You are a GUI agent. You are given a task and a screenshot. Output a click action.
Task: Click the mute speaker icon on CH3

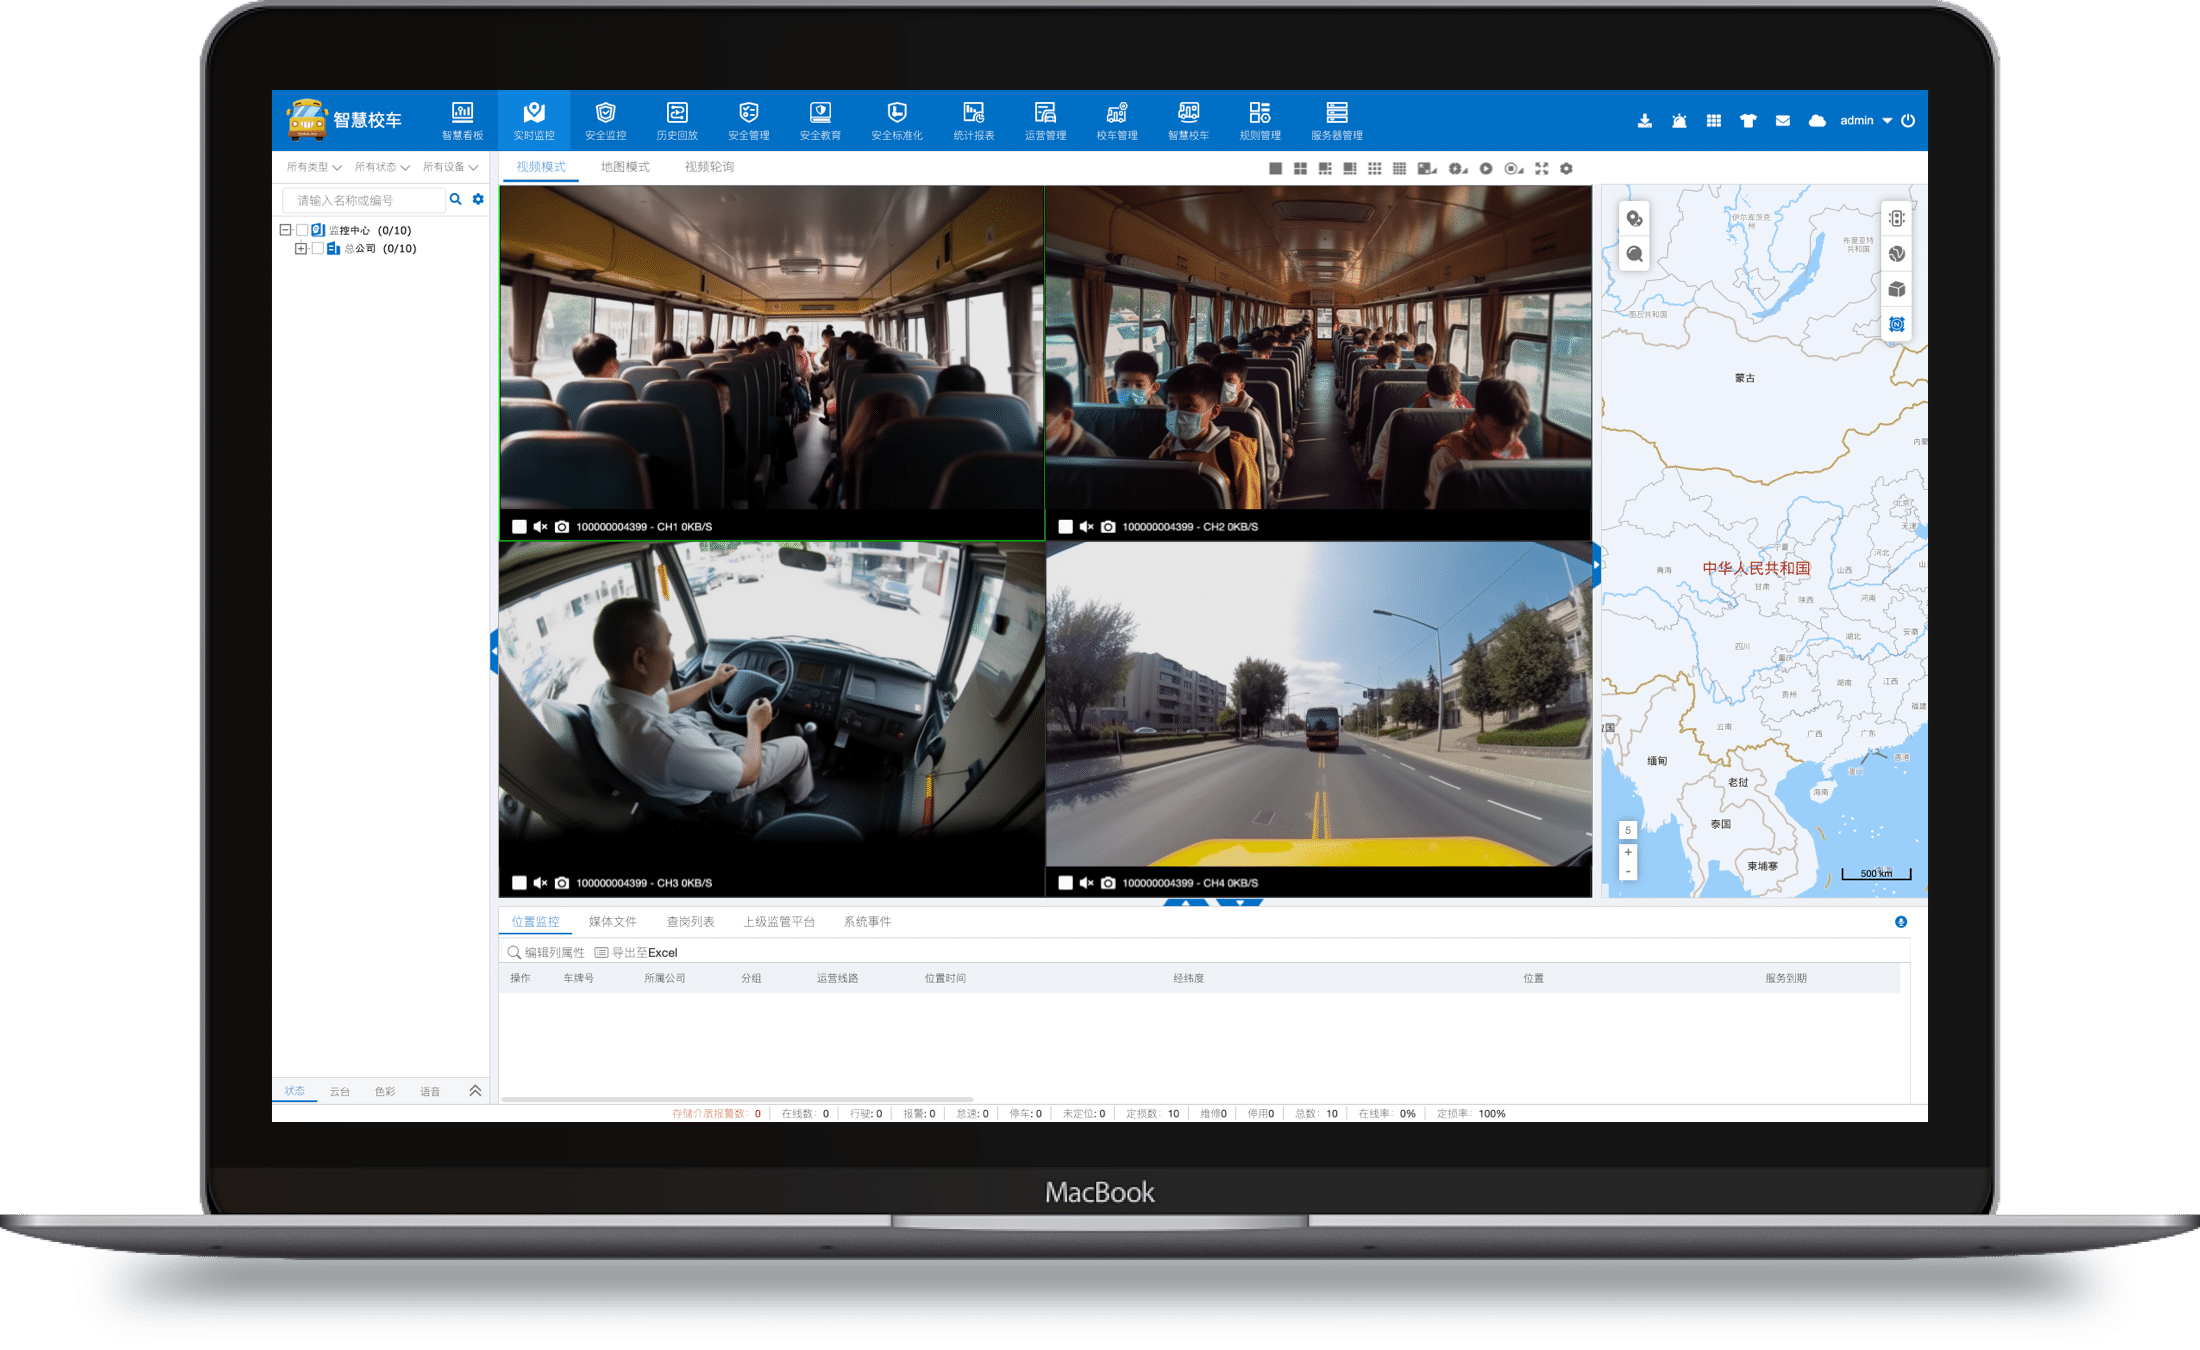click(x=540, y=883)
